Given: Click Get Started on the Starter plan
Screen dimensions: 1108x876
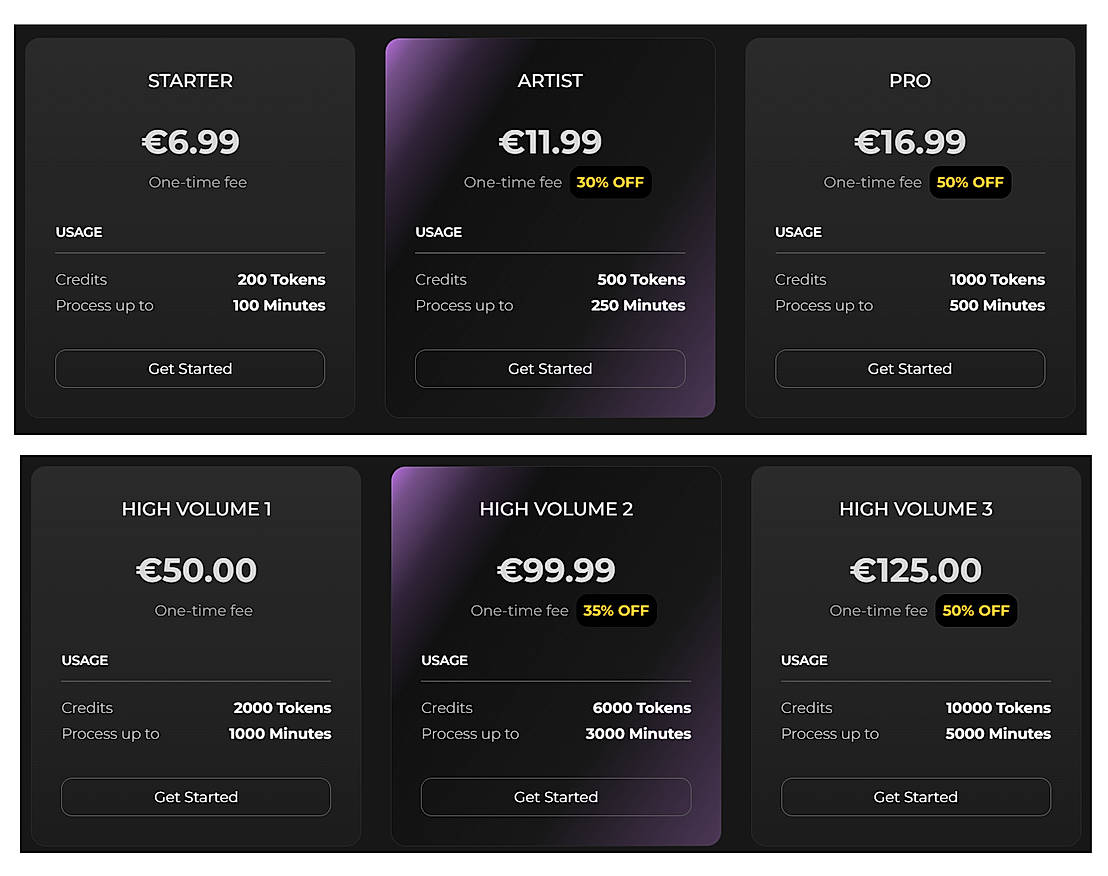Looking at the screenshot, I should pyautogui.click(x=190, y=369).
